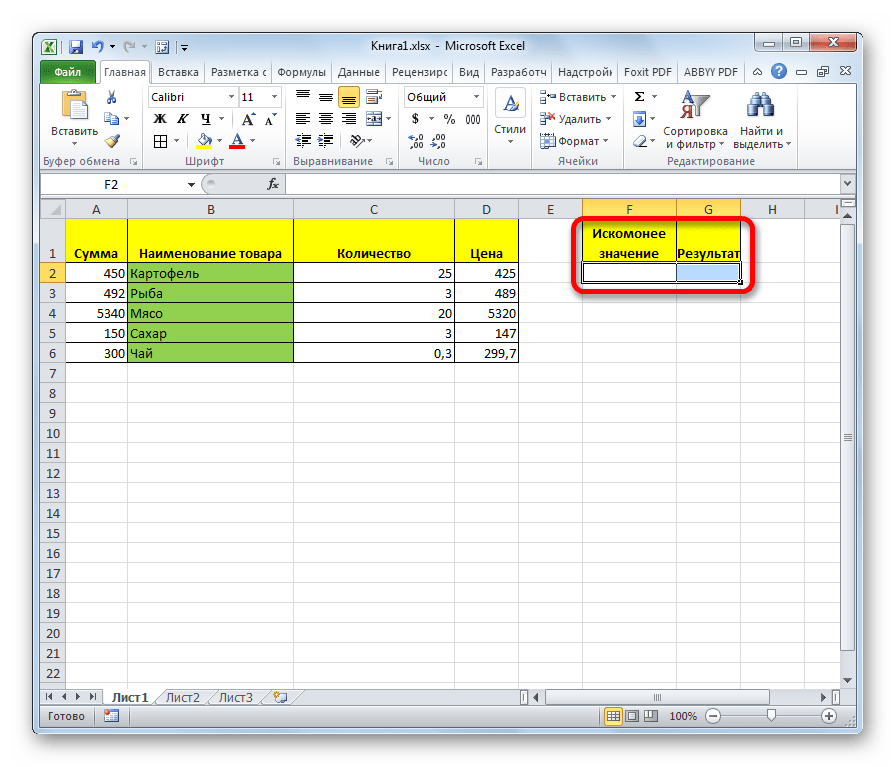Switch to Page Layout view

[632, 716]
